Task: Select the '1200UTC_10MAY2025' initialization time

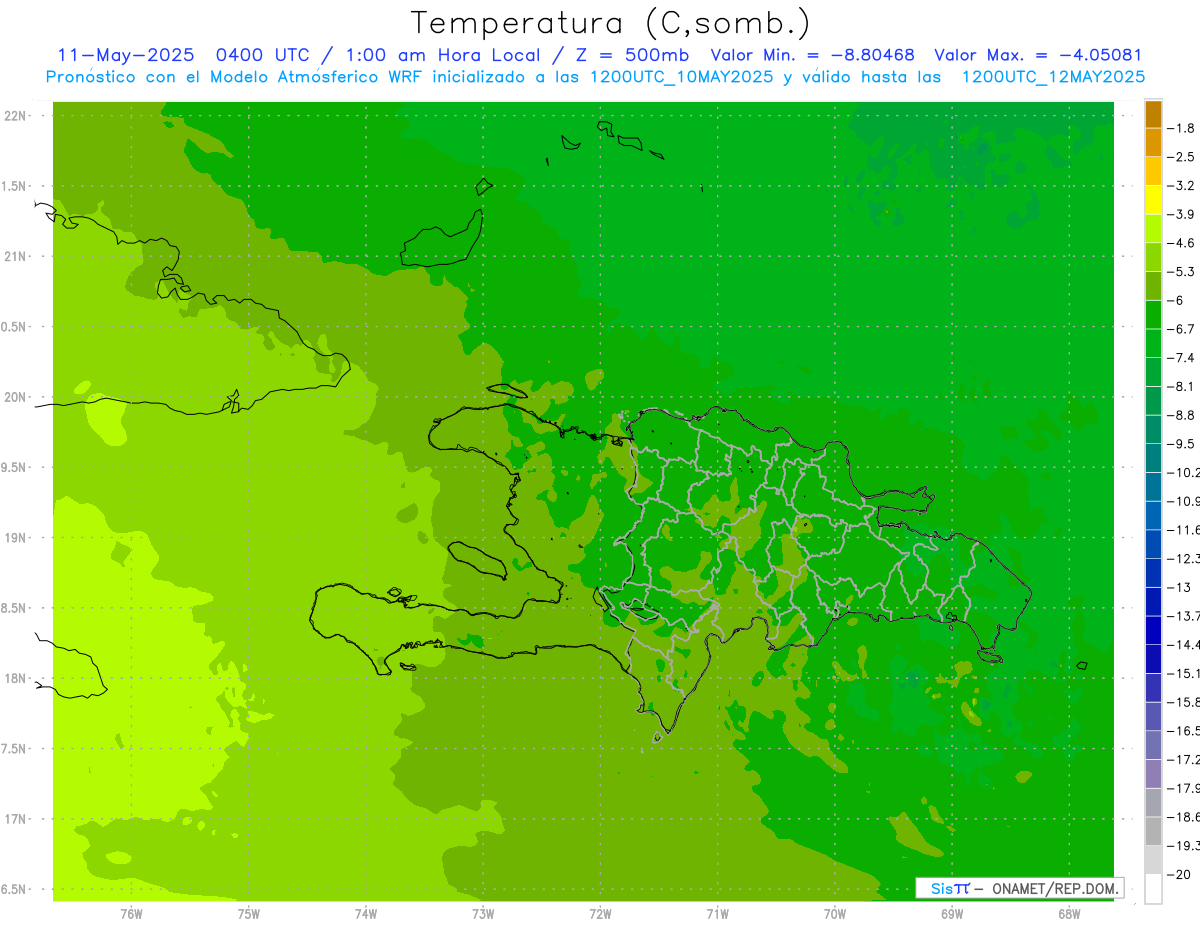Action: [682, 77]
